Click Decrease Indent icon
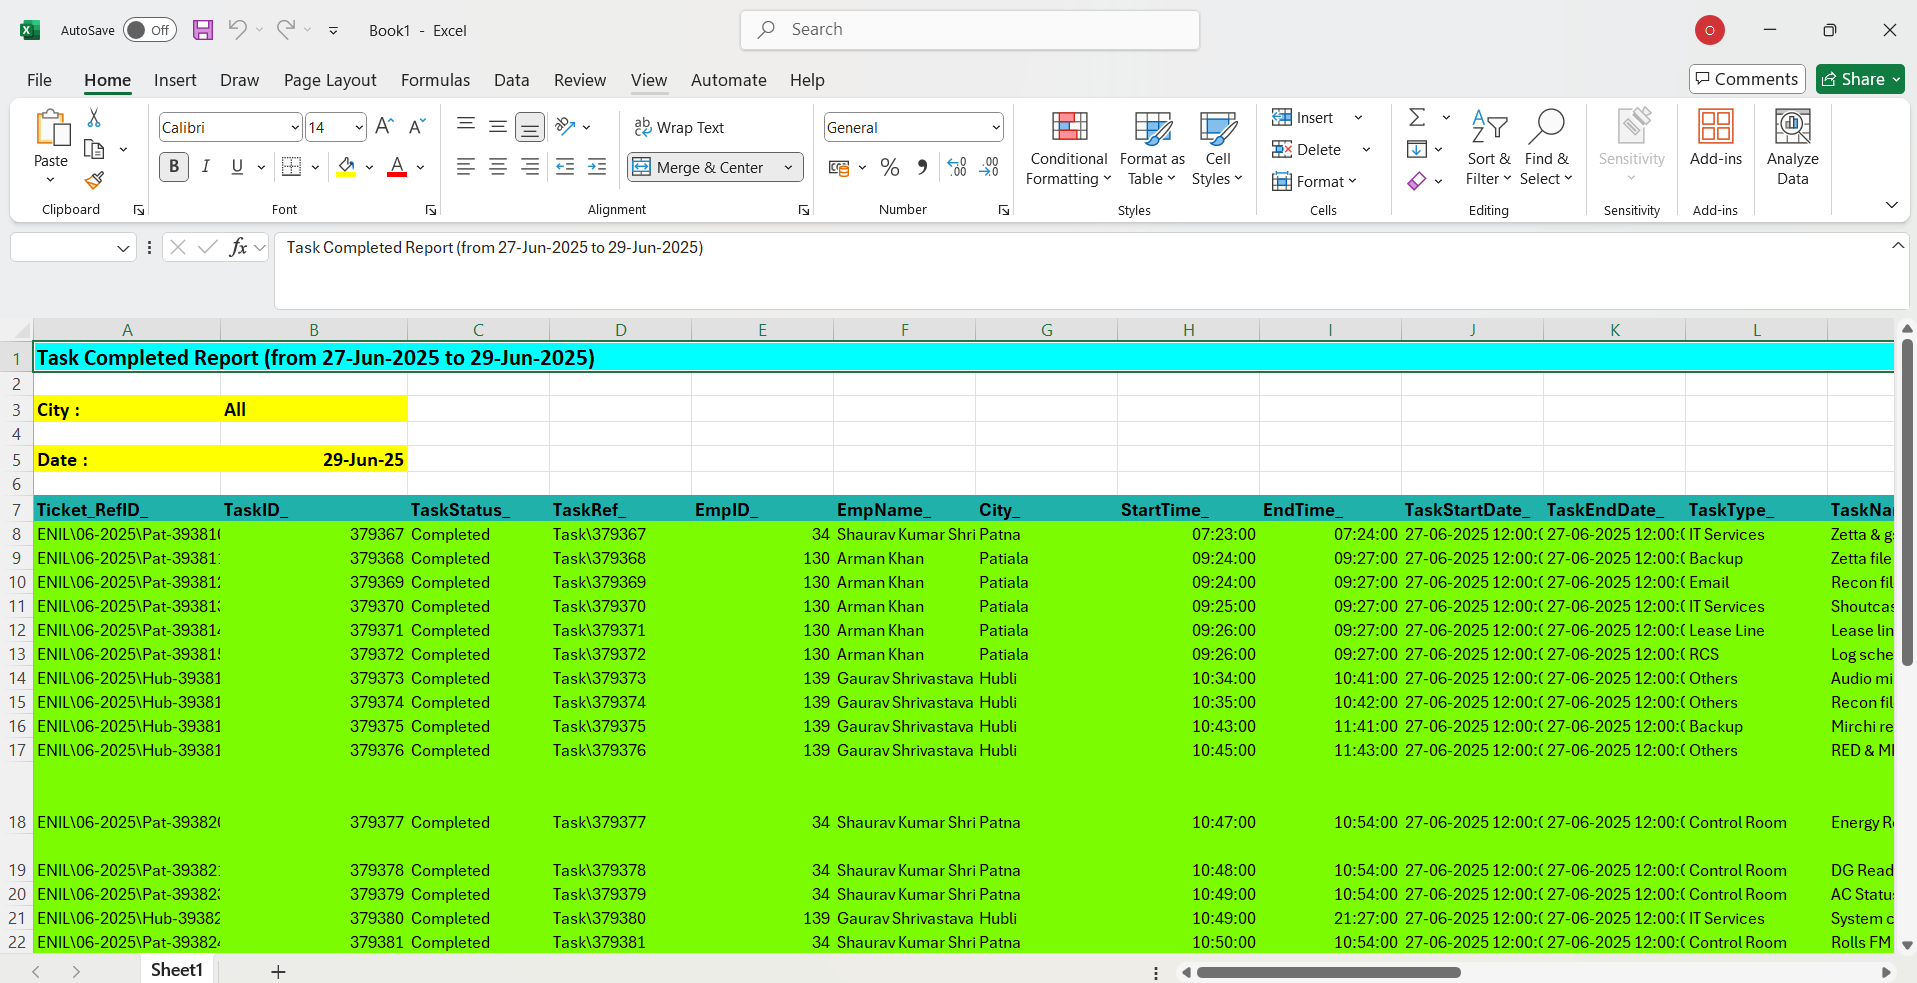This screenshot has height=983, width=1917. 565,167
